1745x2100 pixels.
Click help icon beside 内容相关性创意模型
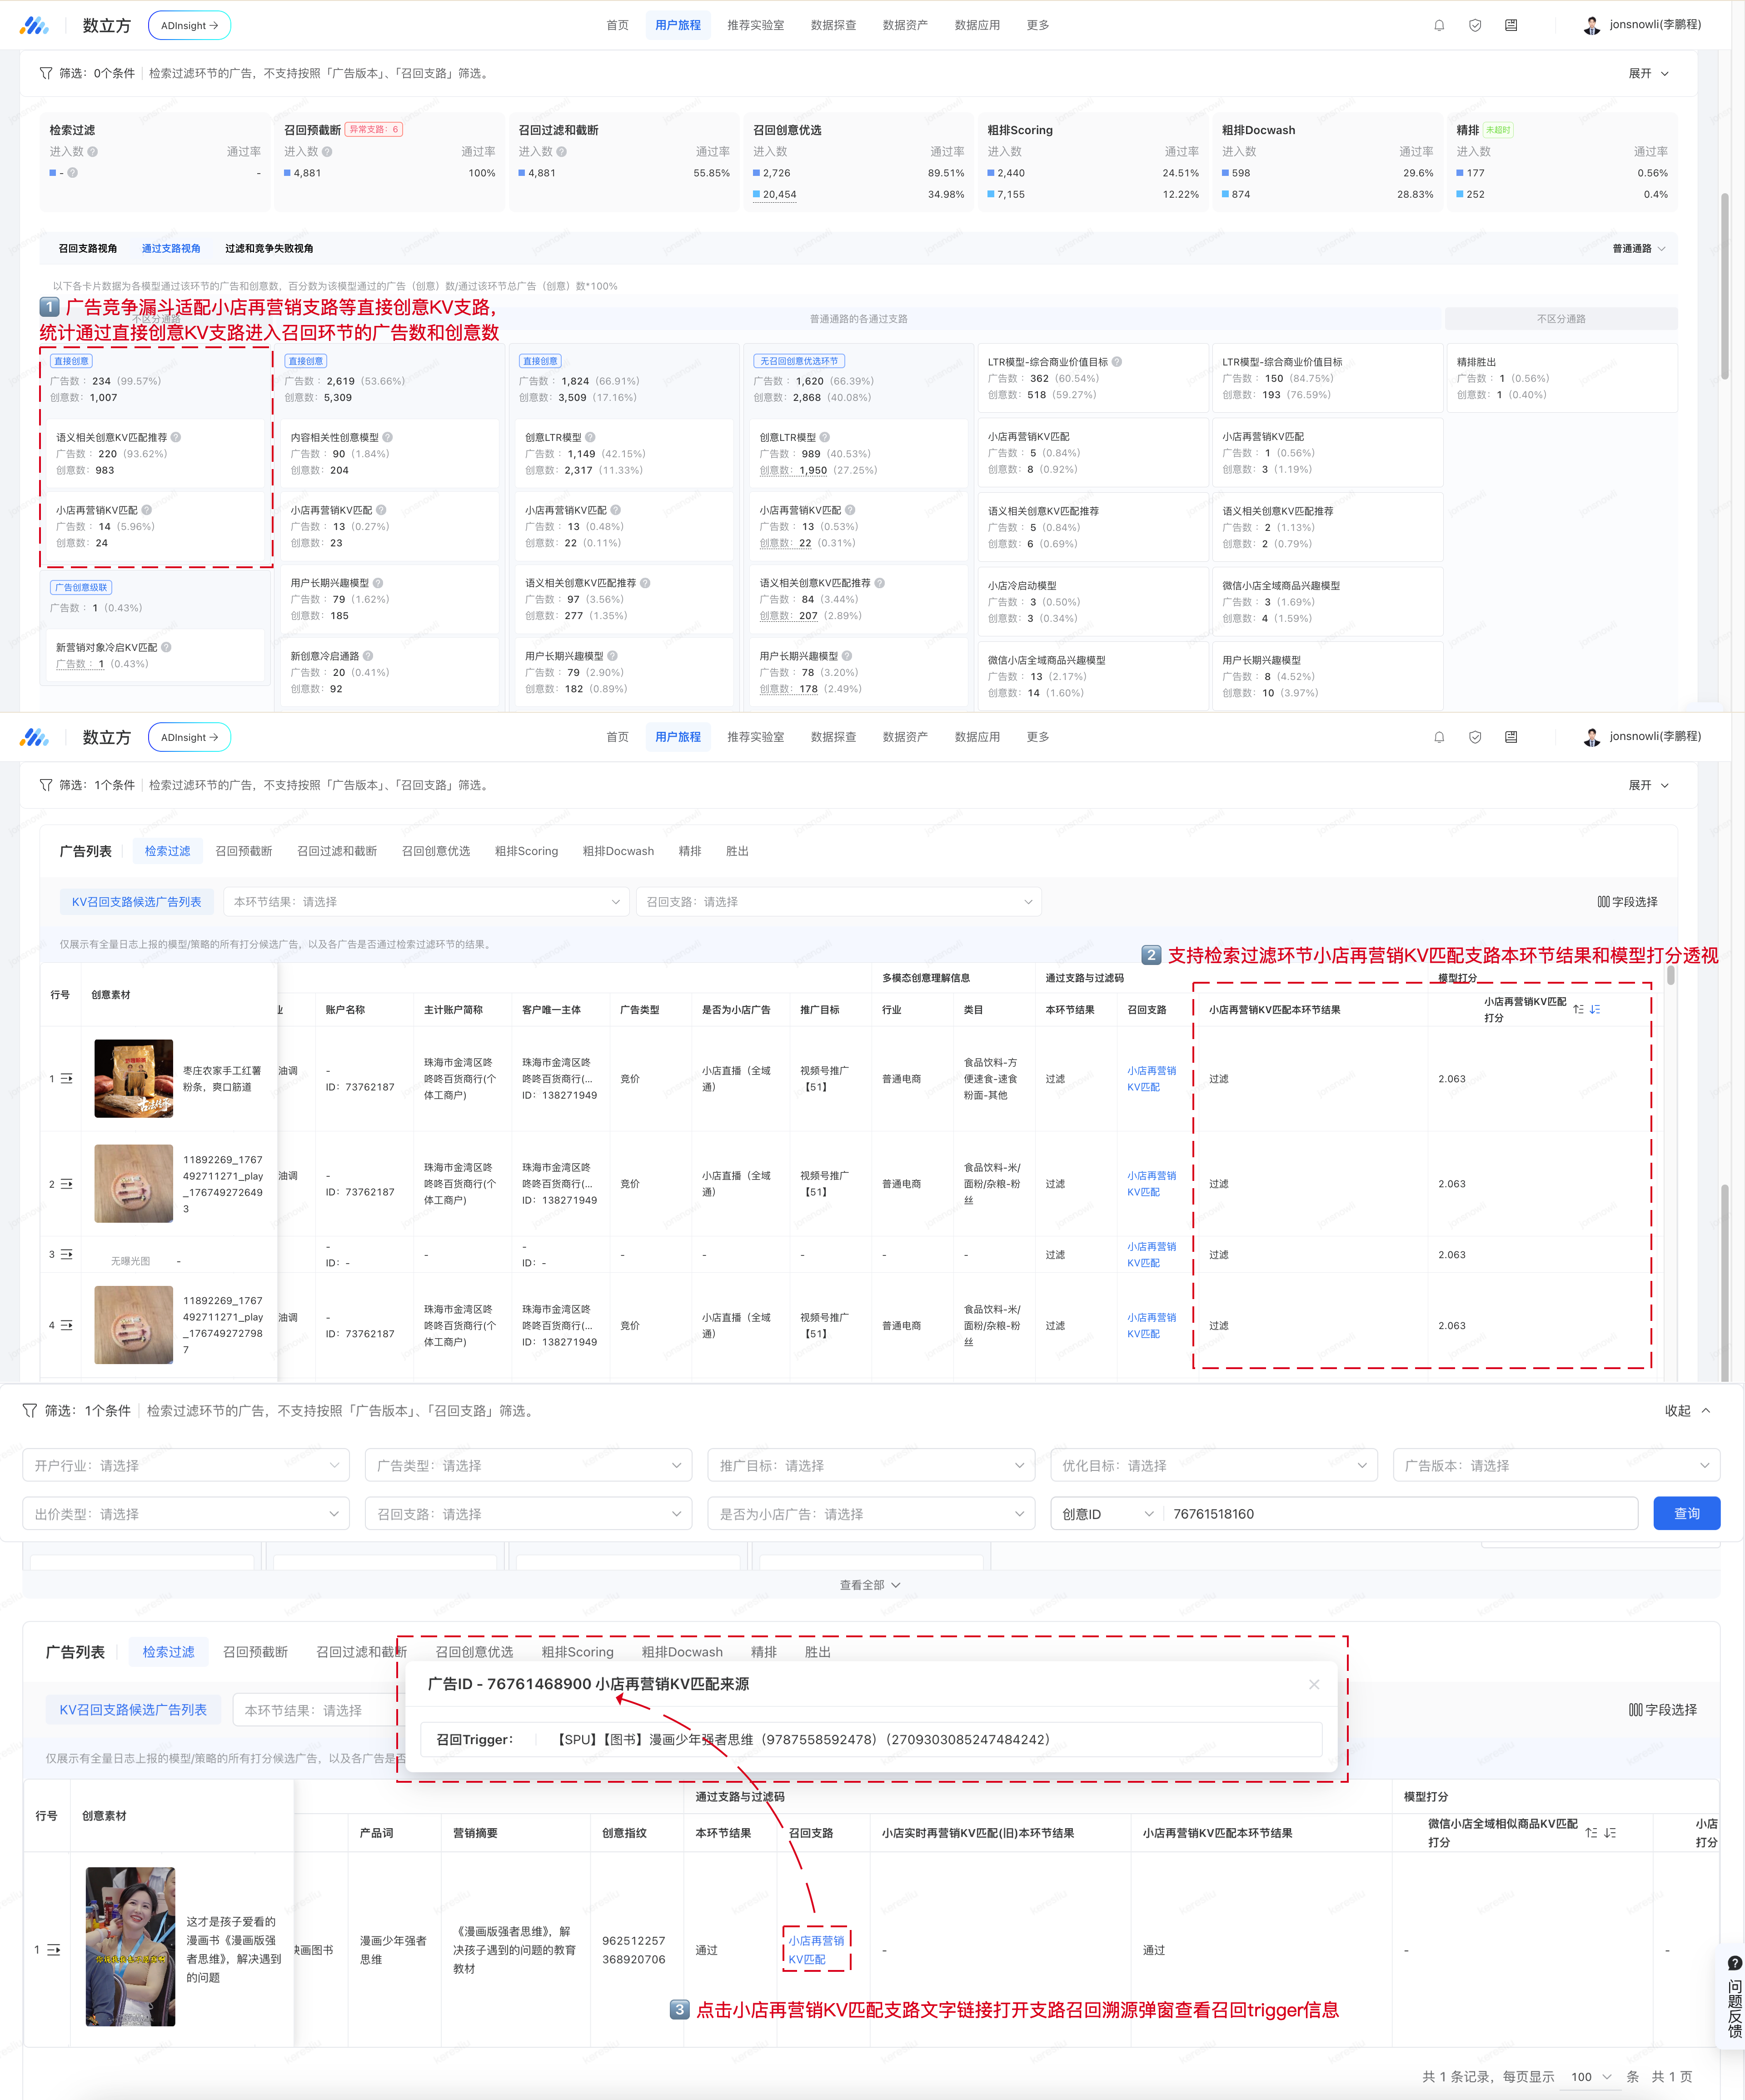tap(387, 437)
